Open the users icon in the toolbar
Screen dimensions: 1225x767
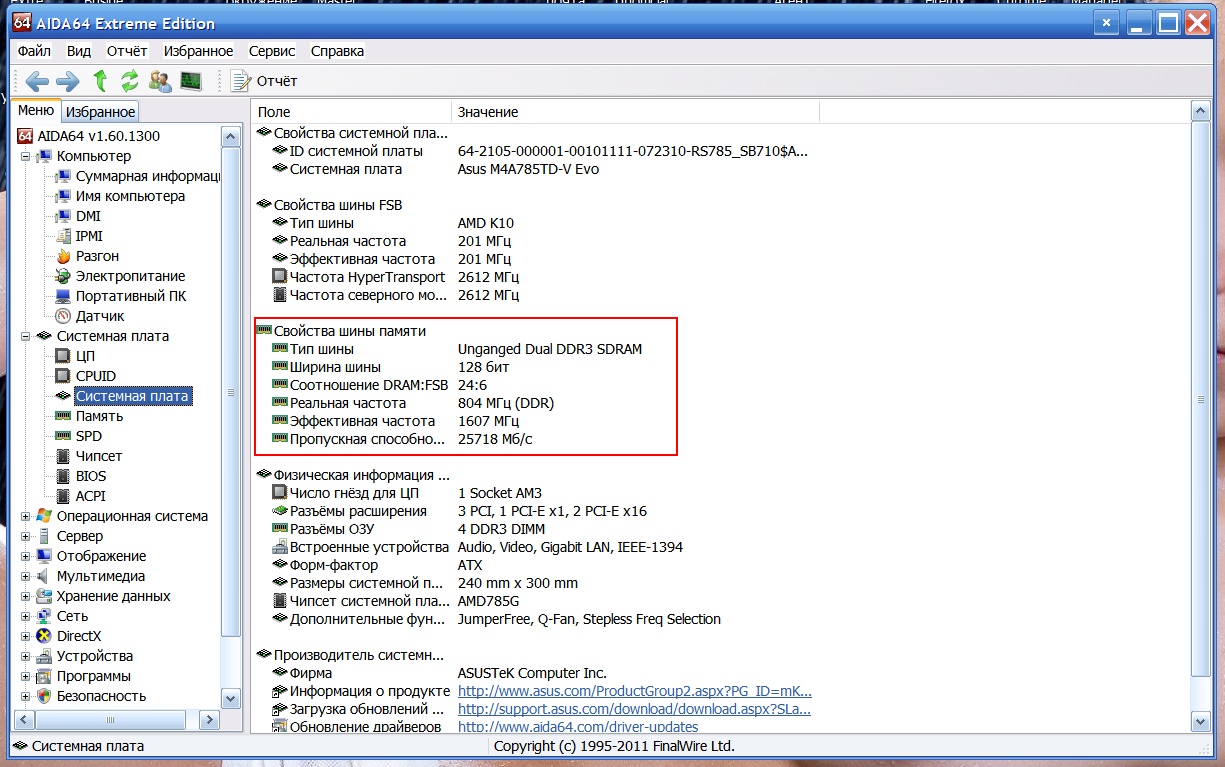coord(160,81)
